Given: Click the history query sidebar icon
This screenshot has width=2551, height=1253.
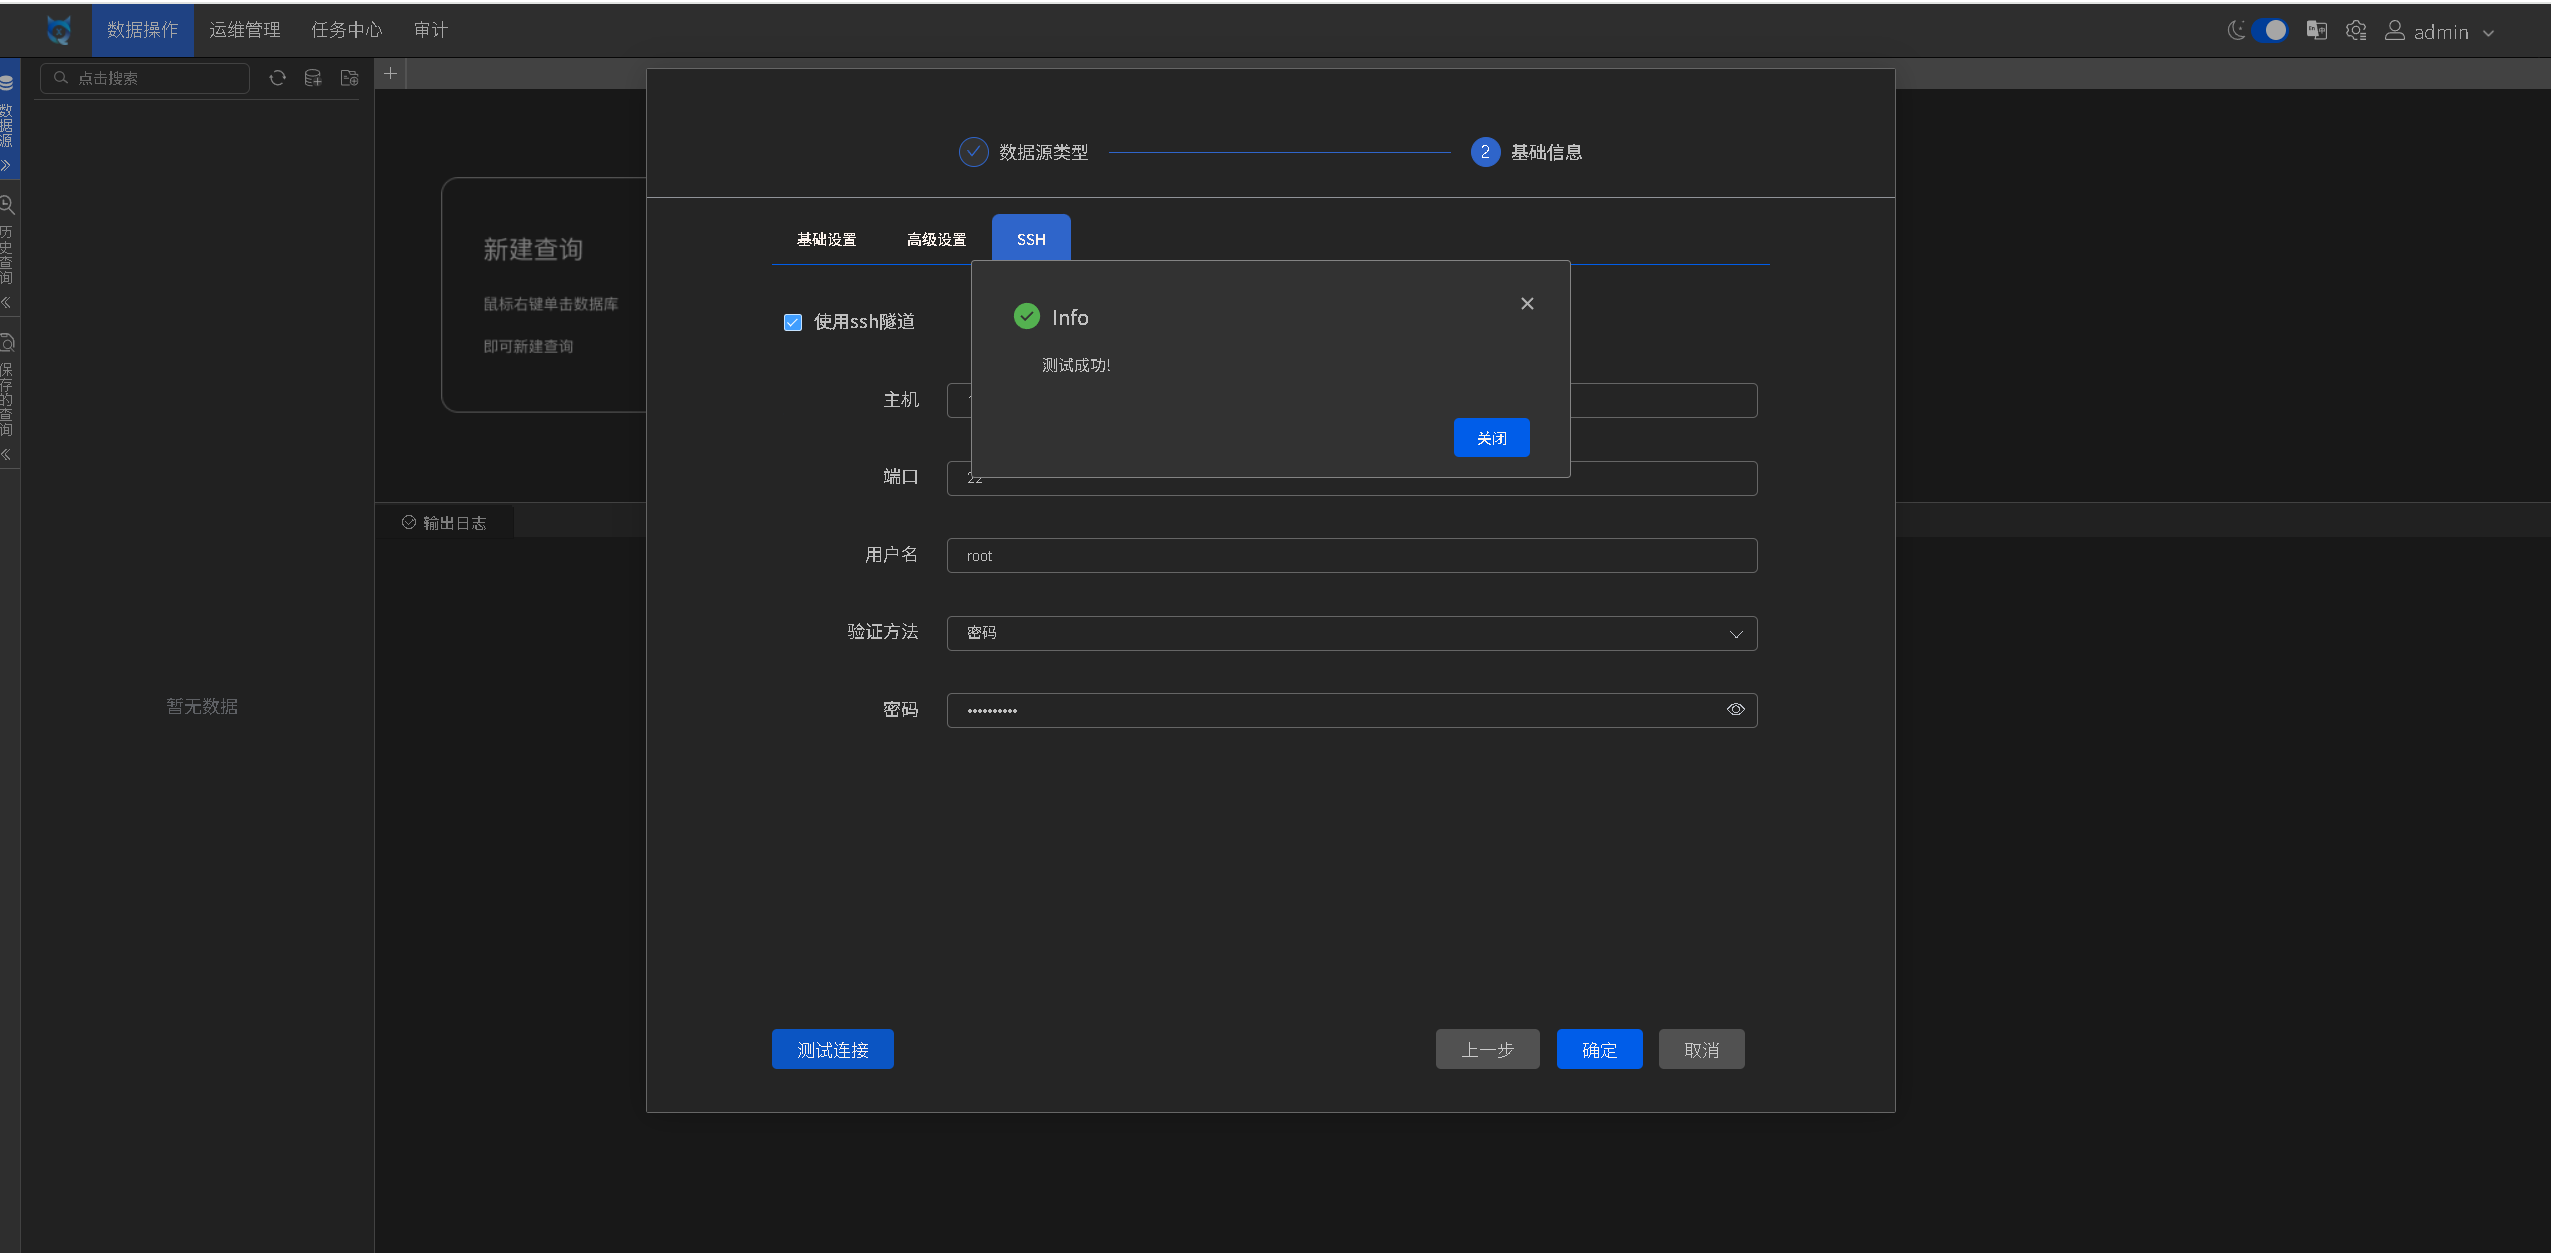Looking at the screenshot, I should click(x=7, y=206).
